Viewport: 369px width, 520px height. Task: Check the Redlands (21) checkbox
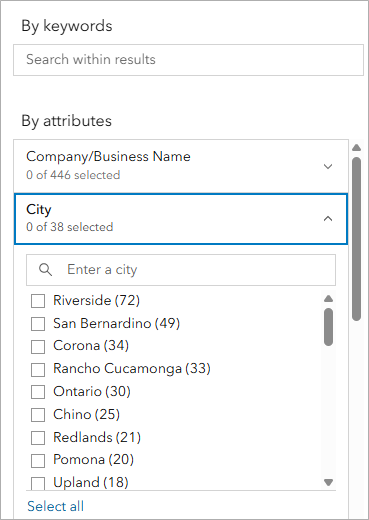(x=38, y=438)
